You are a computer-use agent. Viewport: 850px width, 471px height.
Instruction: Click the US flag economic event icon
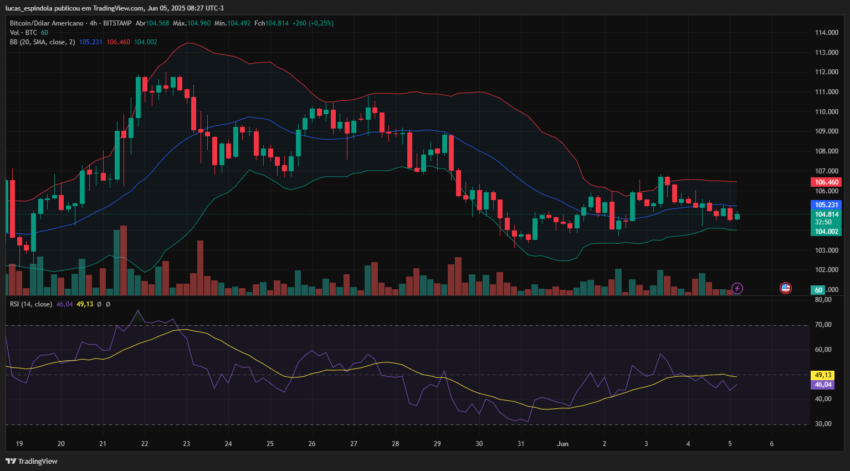tap(785, 288)
